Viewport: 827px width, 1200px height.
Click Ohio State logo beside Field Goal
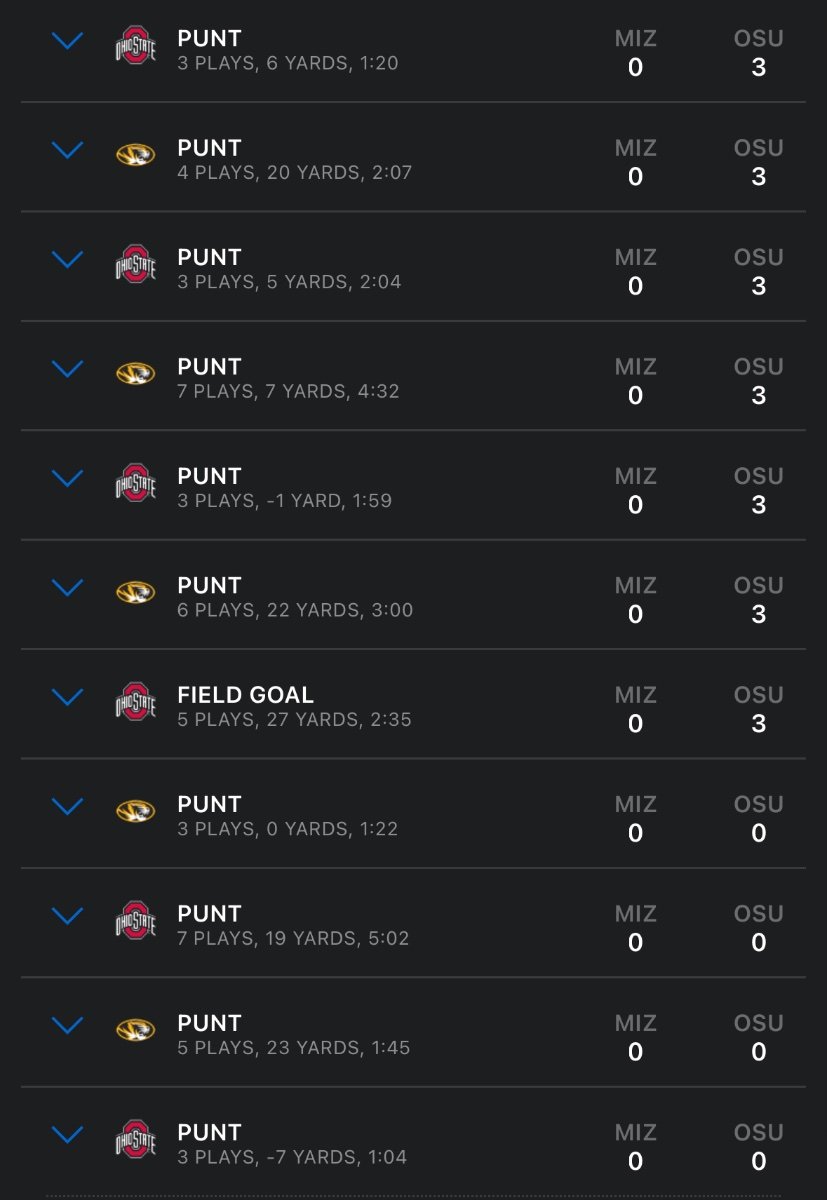pyautogui.click(x=136, y=703)
